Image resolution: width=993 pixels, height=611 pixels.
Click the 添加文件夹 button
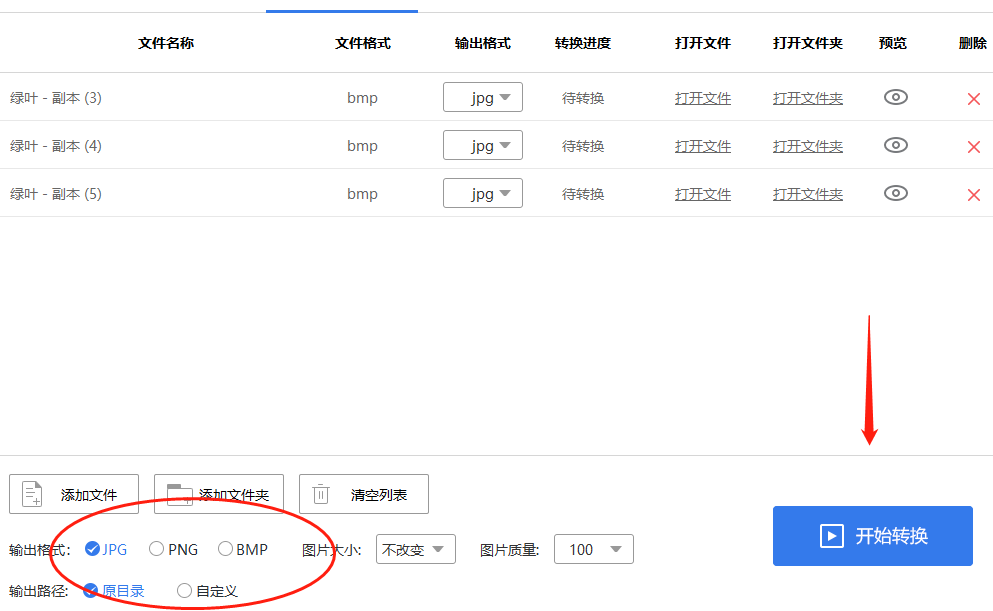(219, 494)
